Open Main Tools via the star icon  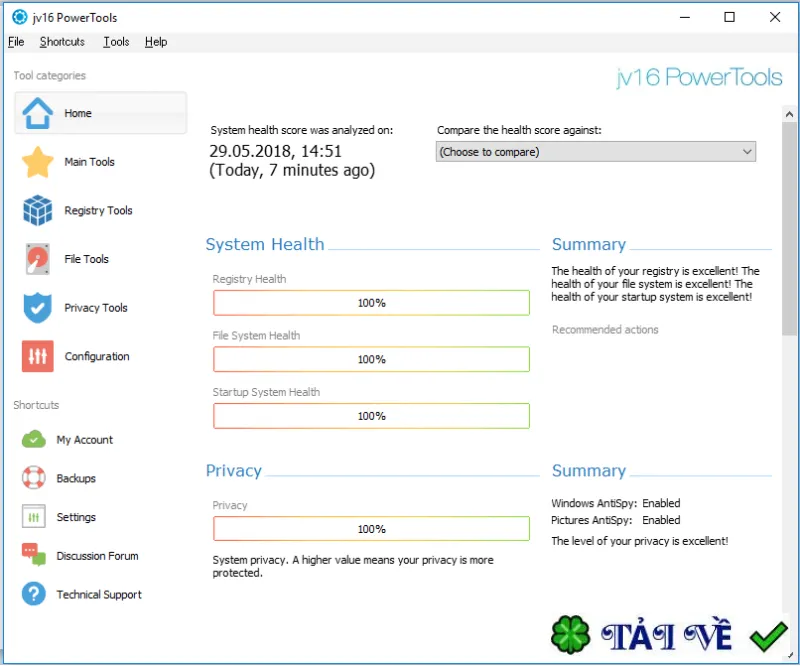37,162
